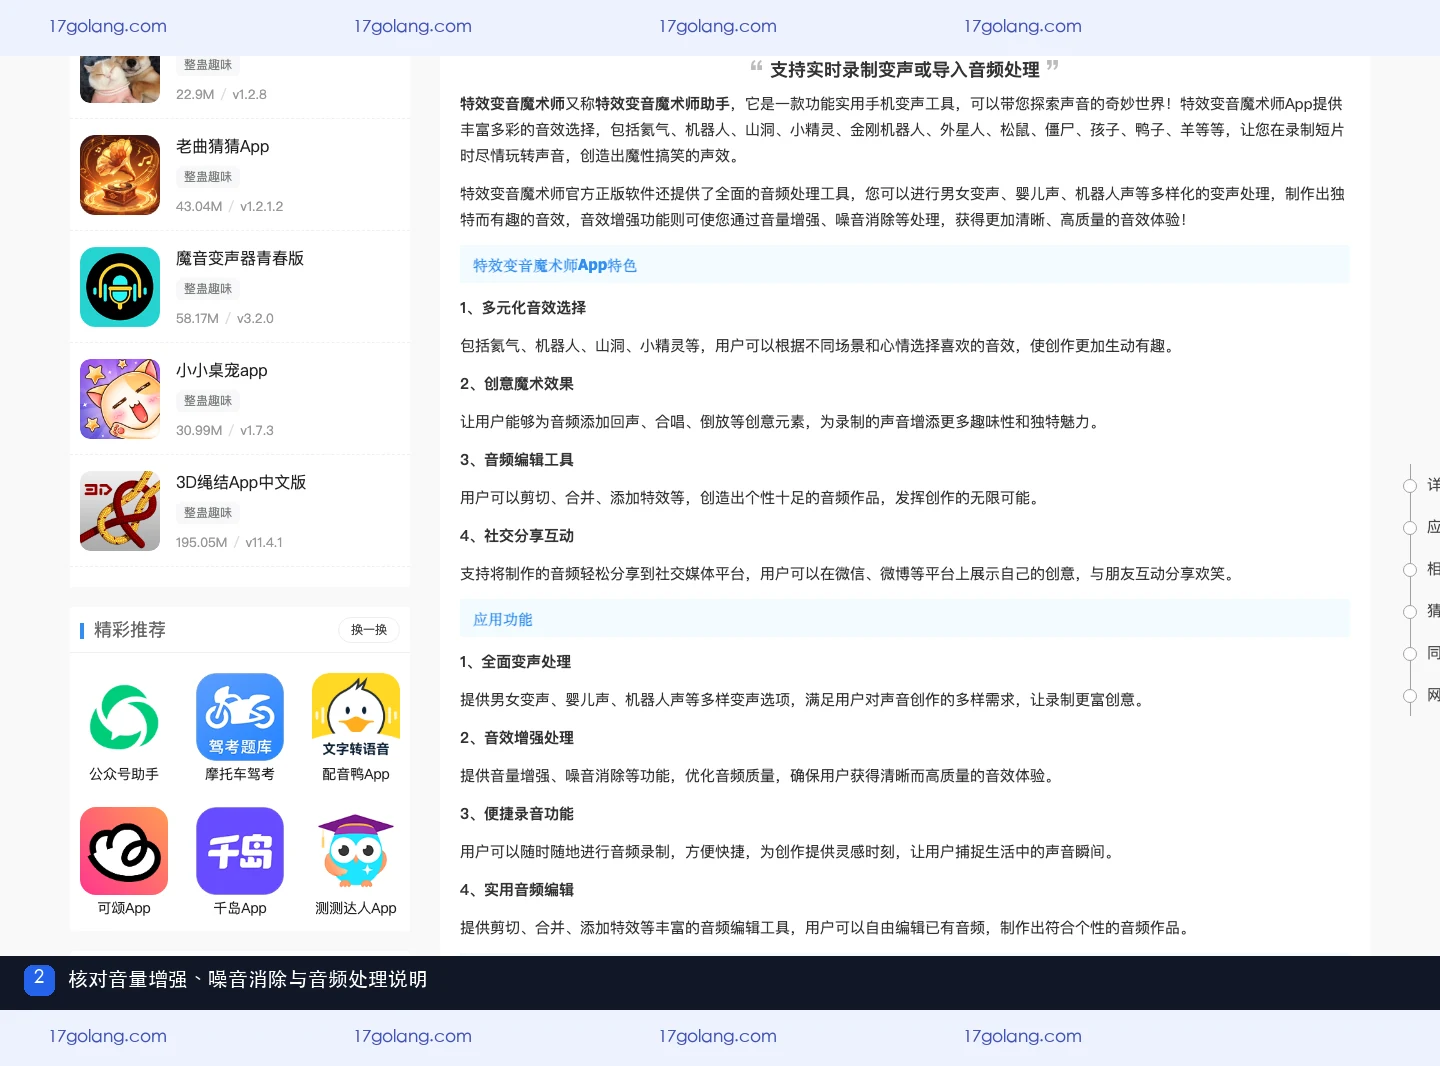
Task: Click the 4、社交分享互动 heading
Action: tap(517, 535)
